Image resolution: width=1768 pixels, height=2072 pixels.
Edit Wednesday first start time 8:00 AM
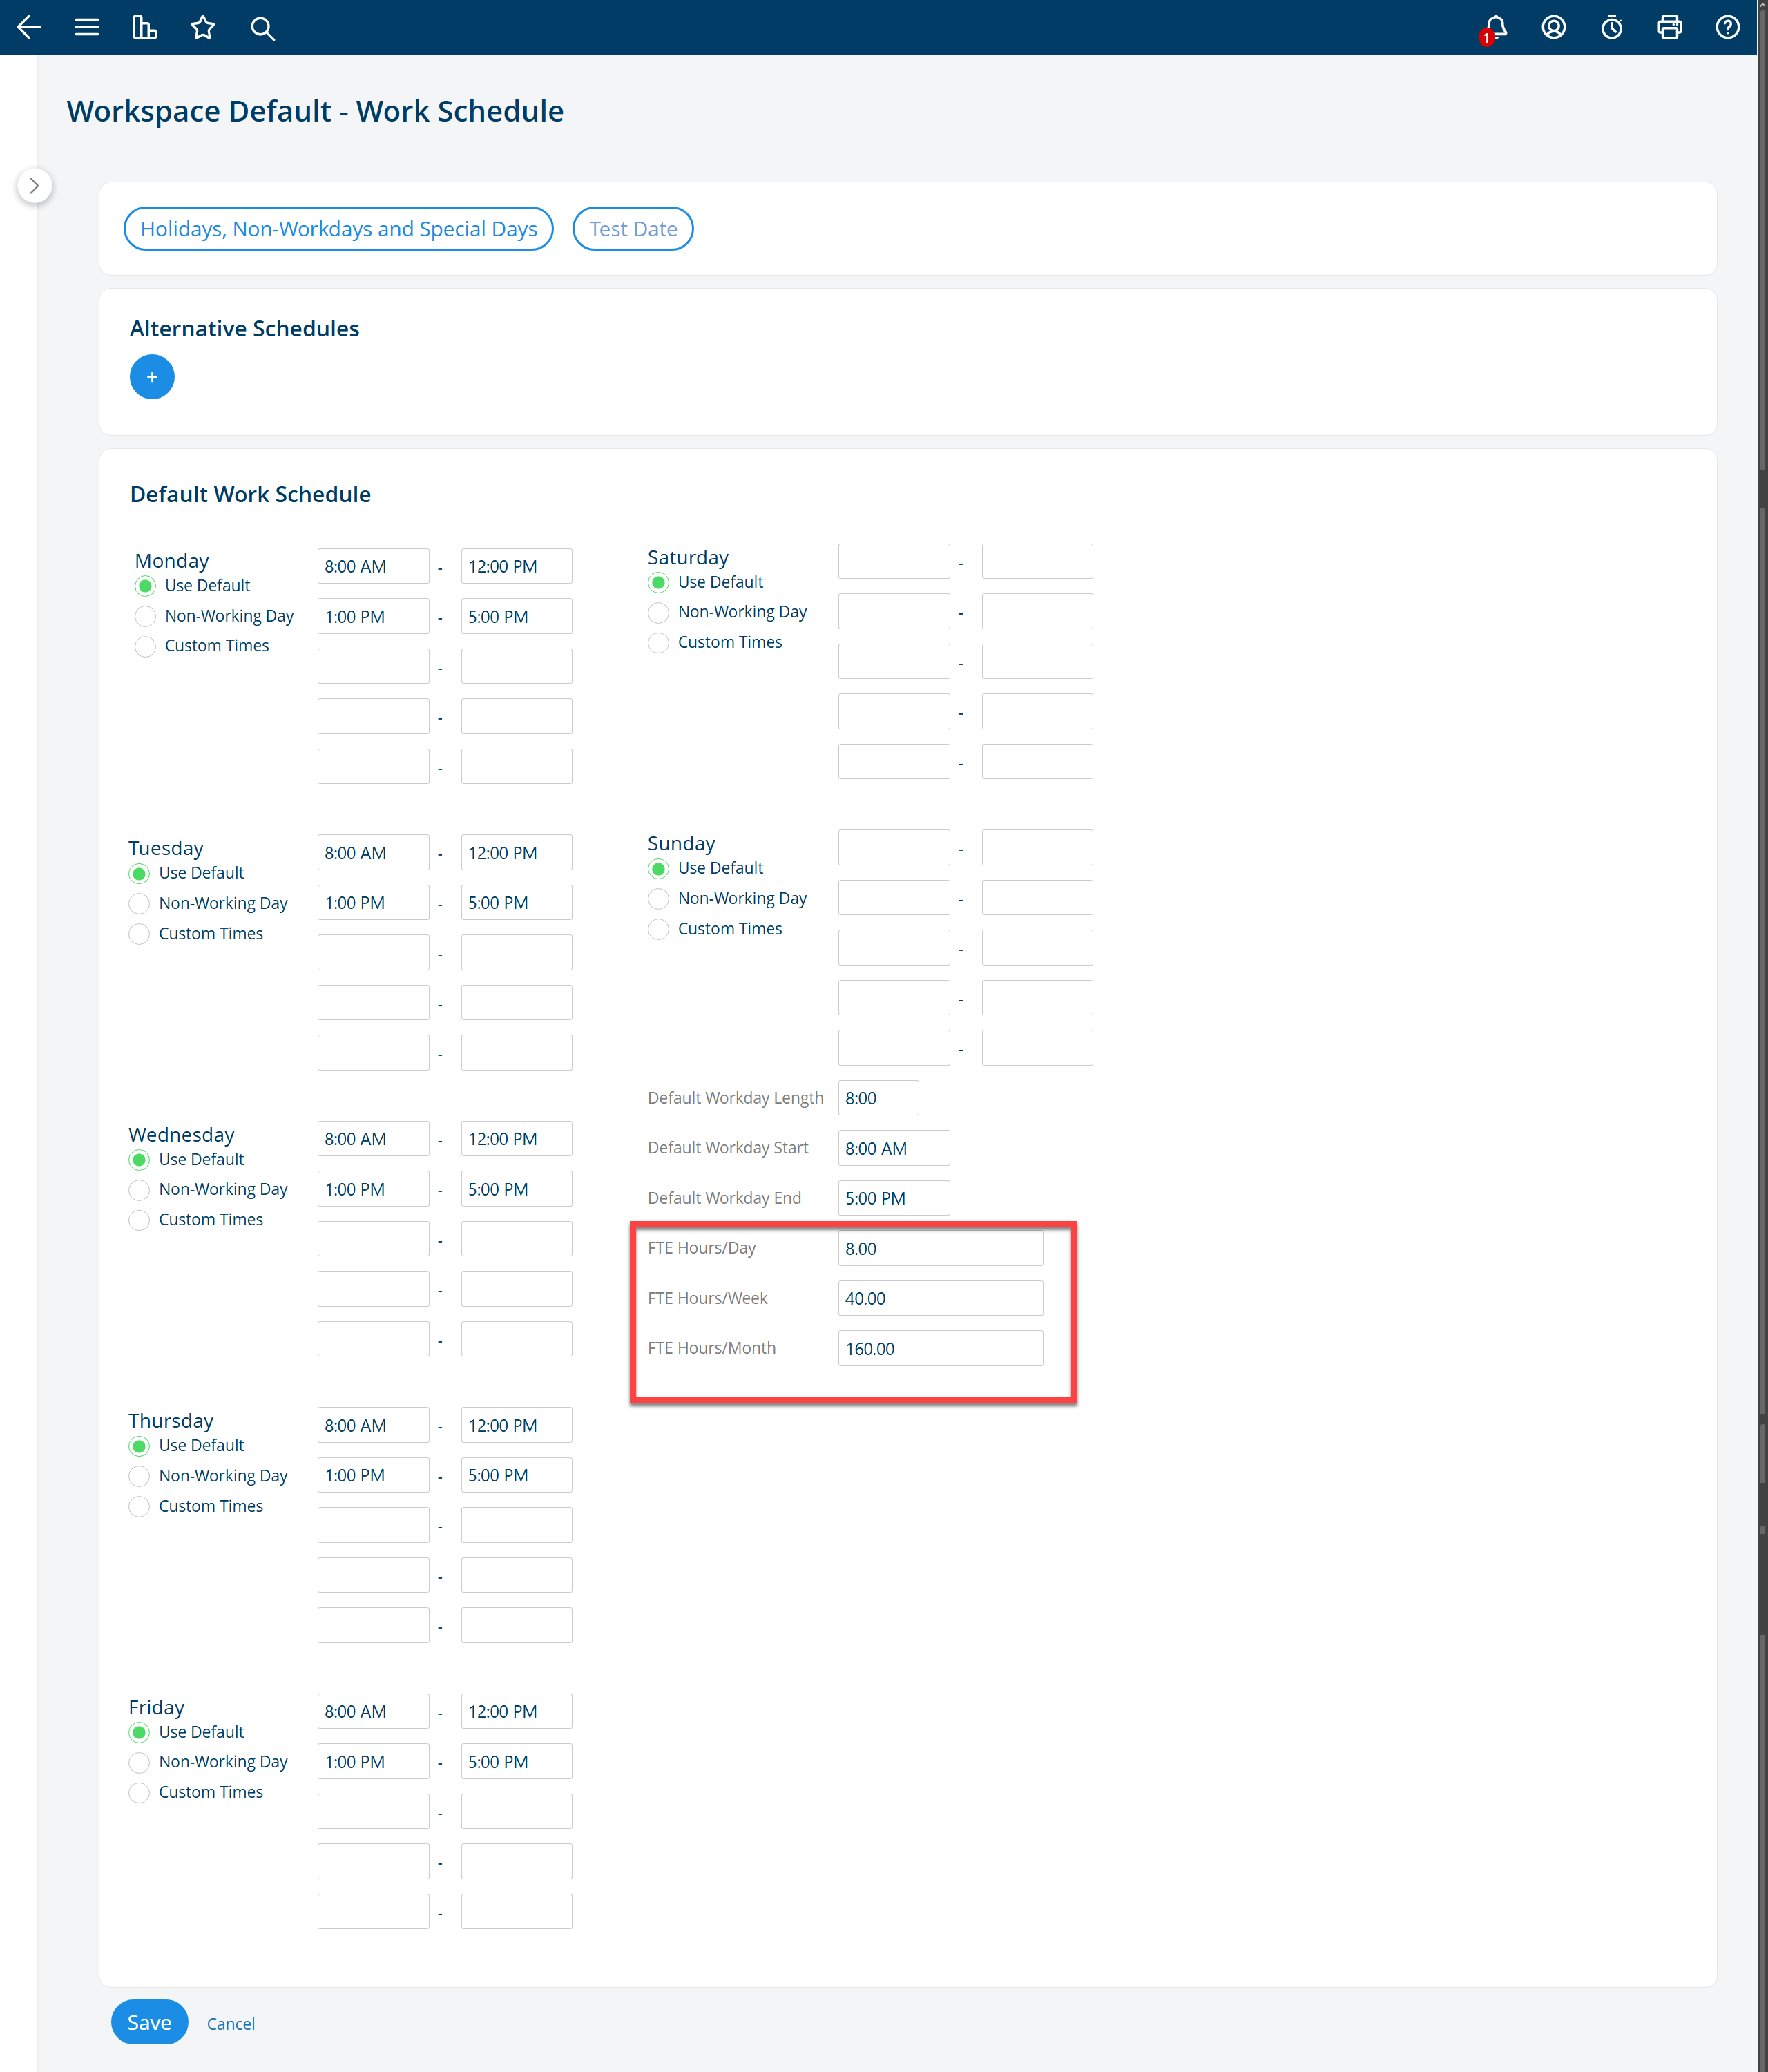pos(373,1139)
